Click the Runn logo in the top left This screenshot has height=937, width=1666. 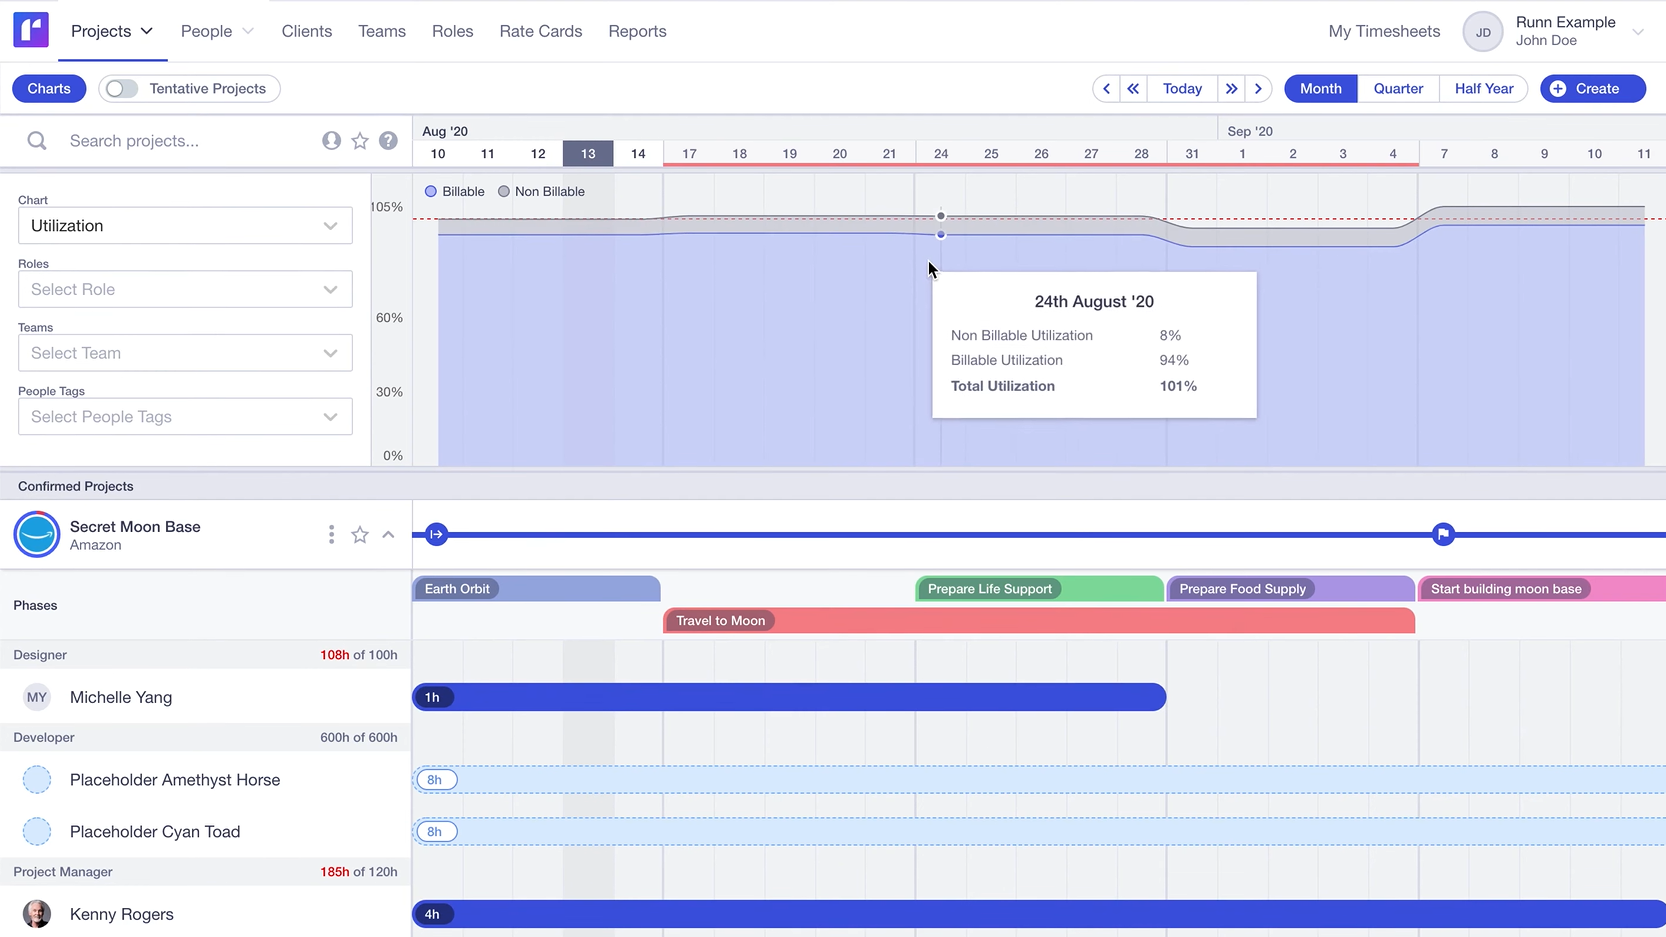(x=30, y=29)
